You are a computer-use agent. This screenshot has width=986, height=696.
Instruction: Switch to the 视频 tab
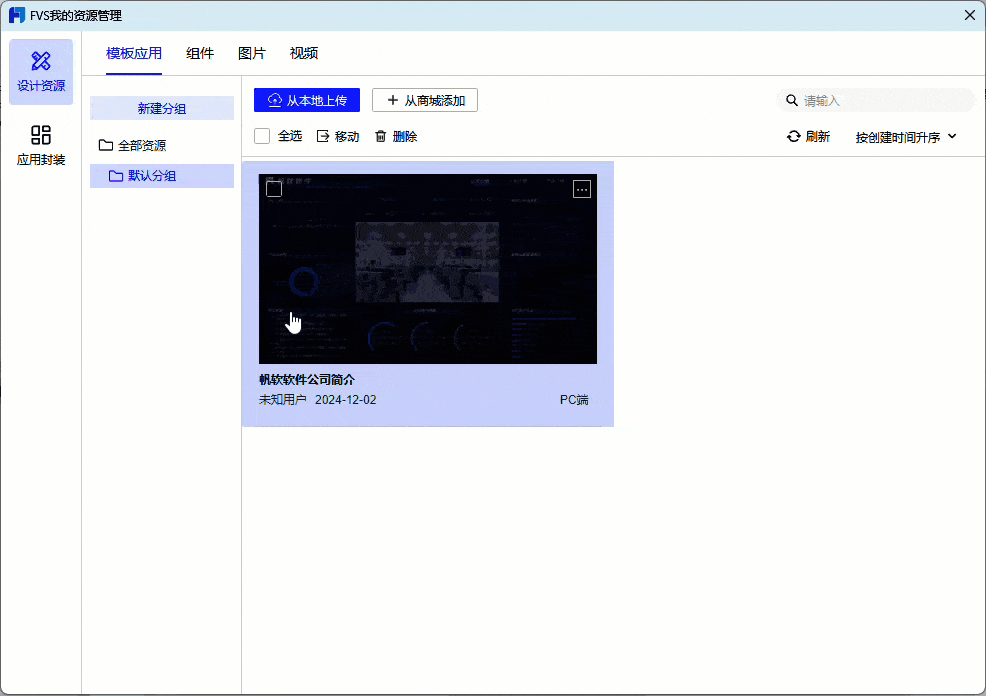point(303,53)
